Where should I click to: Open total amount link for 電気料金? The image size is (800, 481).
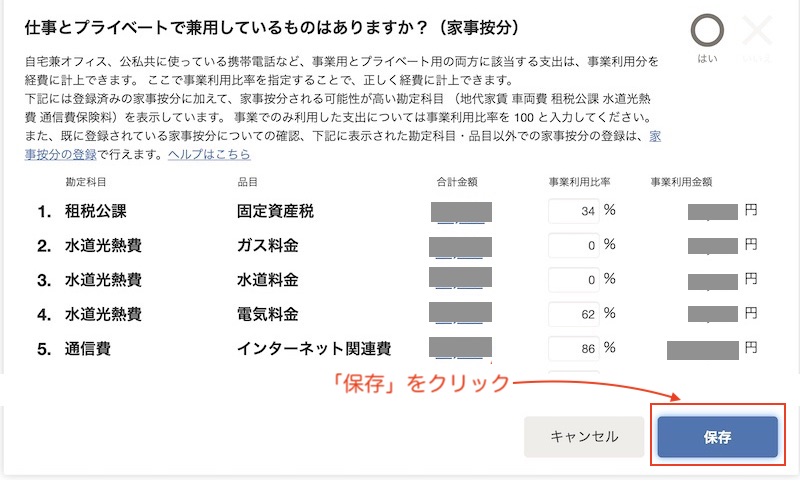coord(460,312)
